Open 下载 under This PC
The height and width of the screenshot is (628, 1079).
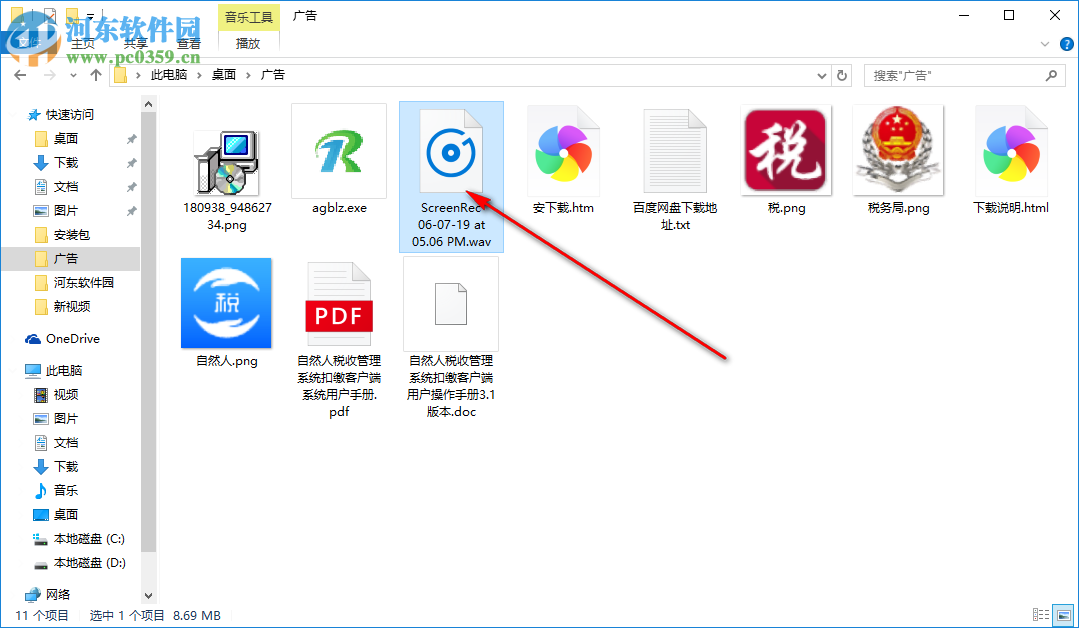65,467
